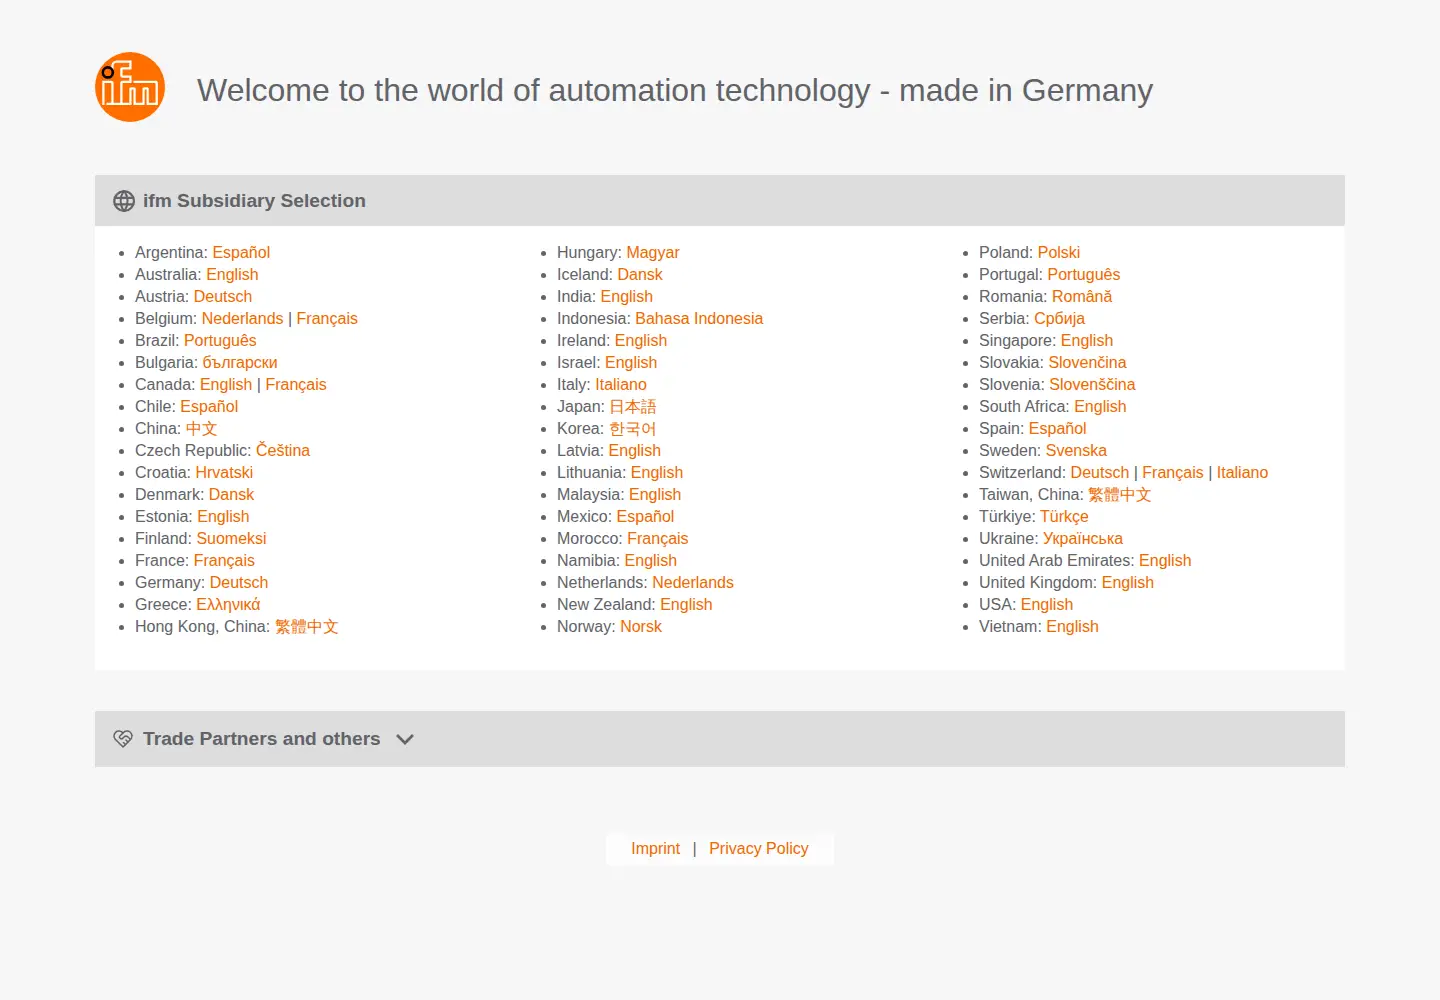Select Magyar for Hungary
This screenshot has height=1000, width=1440.
(653, 252)
